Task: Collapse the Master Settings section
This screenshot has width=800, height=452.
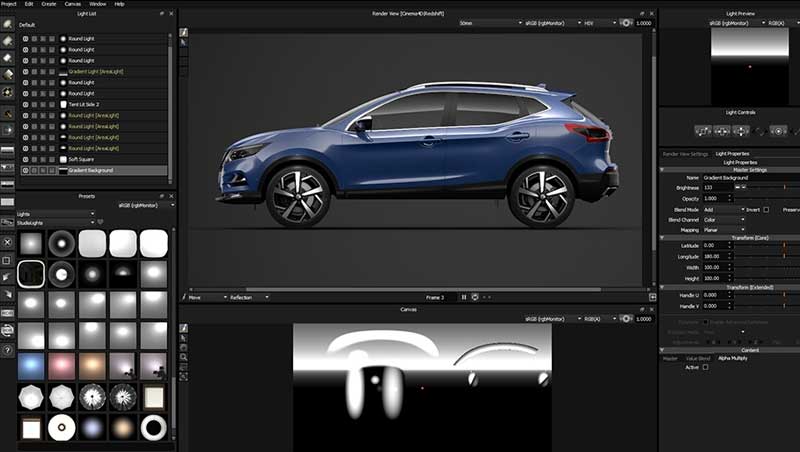Action: 662,170
